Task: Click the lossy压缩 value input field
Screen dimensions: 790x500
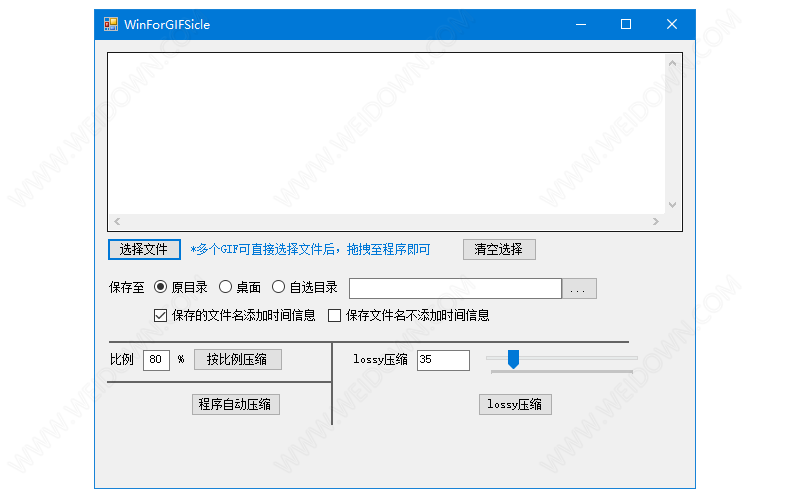Action: (x=443, y=360)
